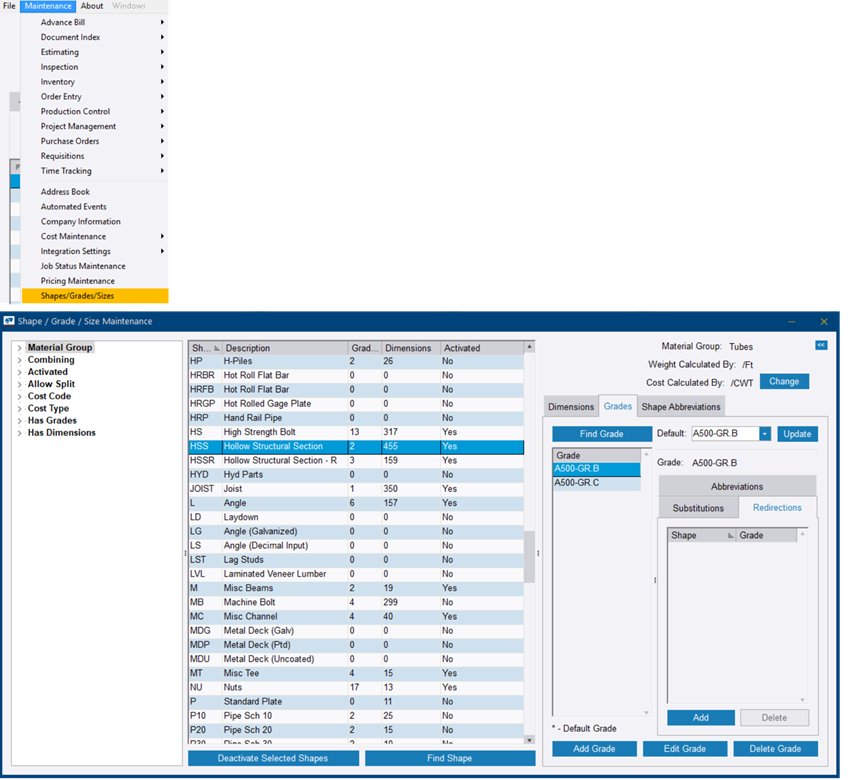The height and width of the screenshot is (780, 850).
Task: Collapse the side panel with the << icon
Action: [821, 345]
